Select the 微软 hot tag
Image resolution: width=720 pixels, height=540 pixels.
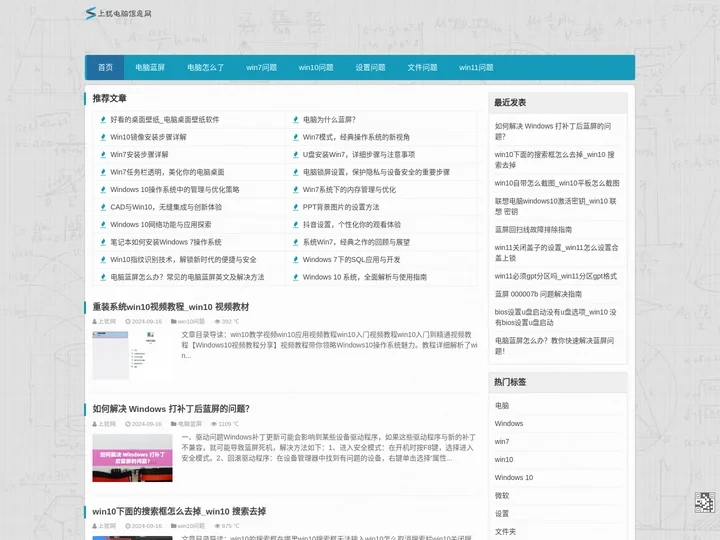(502, 495)
